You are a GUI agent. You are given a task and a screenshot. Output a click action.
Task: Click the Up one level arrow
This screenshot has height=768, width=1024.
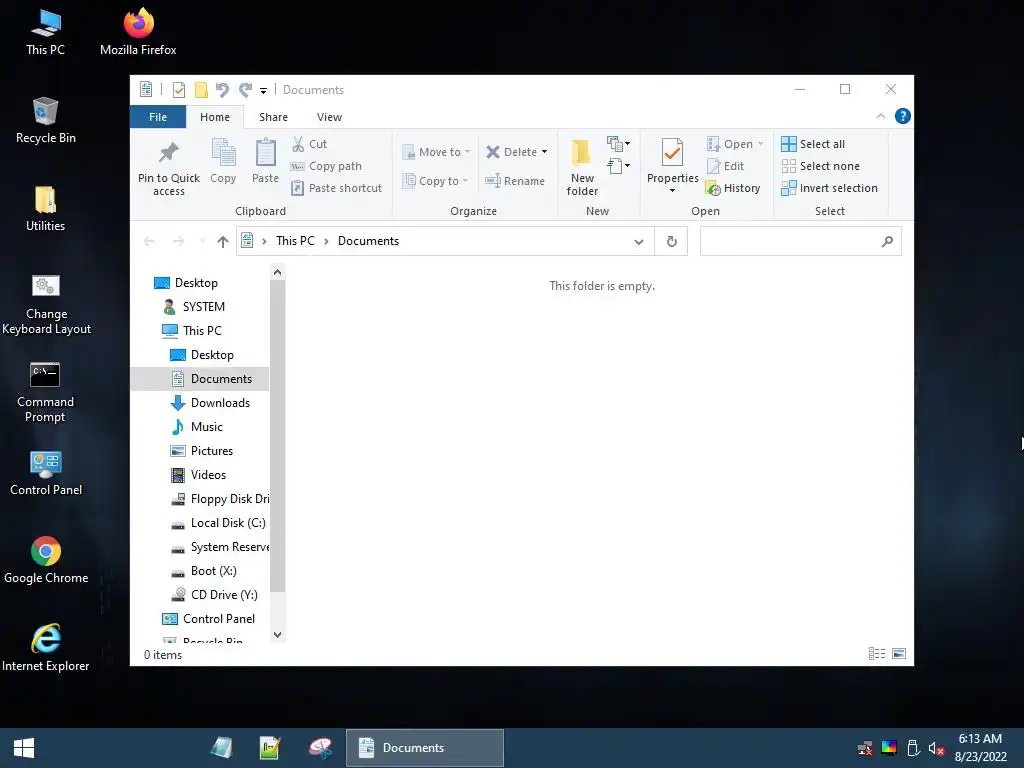223,242
